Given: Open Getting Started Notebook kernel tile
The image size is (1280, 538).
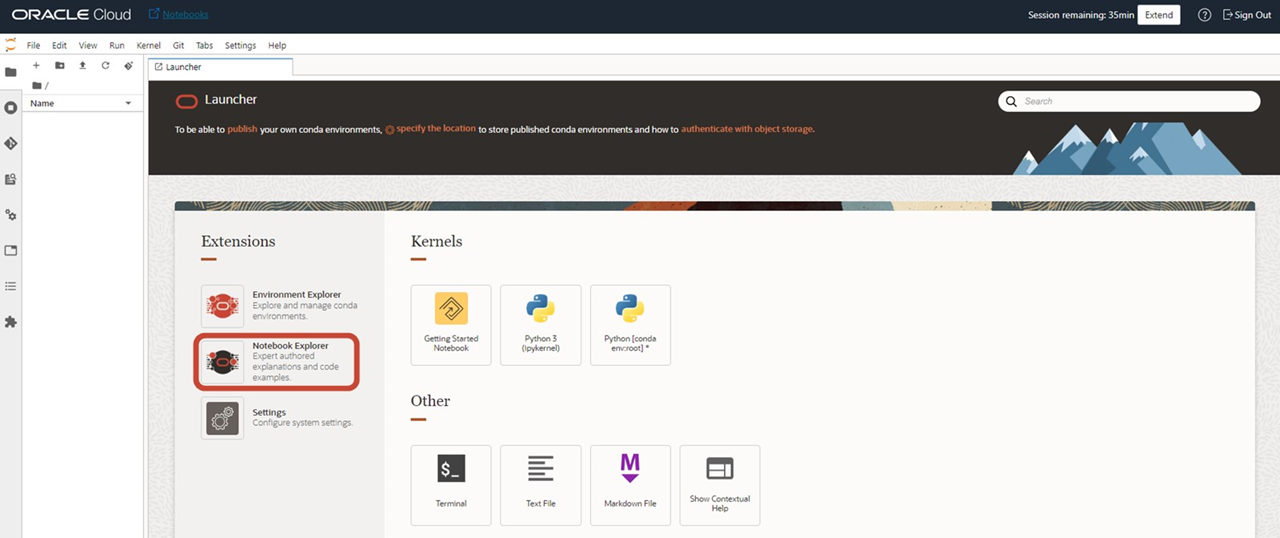Looking at the screenshot, I should (451, 325).
